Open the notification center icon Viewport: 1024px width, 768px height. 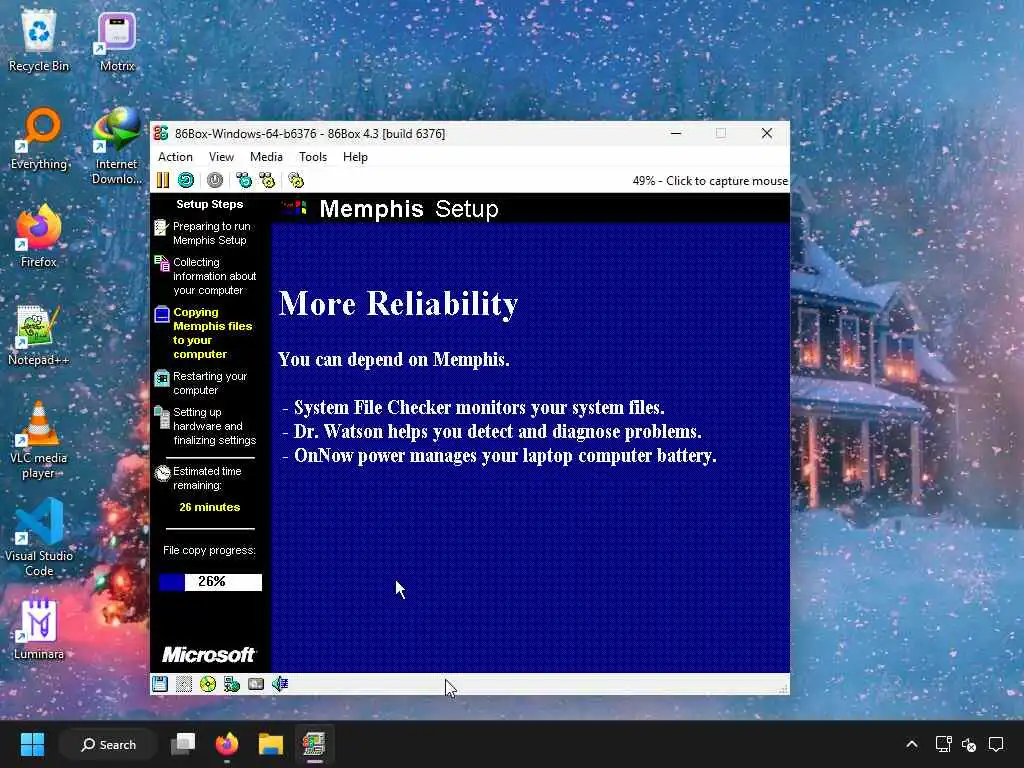996,744
